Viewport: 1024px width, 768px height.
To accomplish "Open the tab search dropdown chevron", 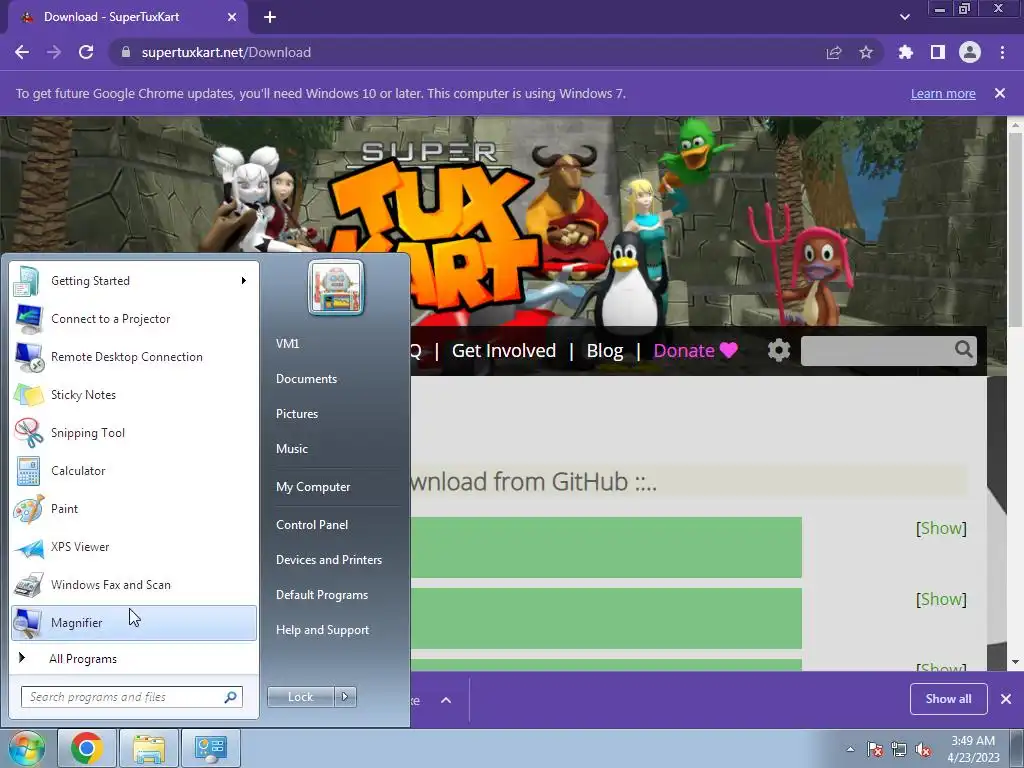I will 904,17.
